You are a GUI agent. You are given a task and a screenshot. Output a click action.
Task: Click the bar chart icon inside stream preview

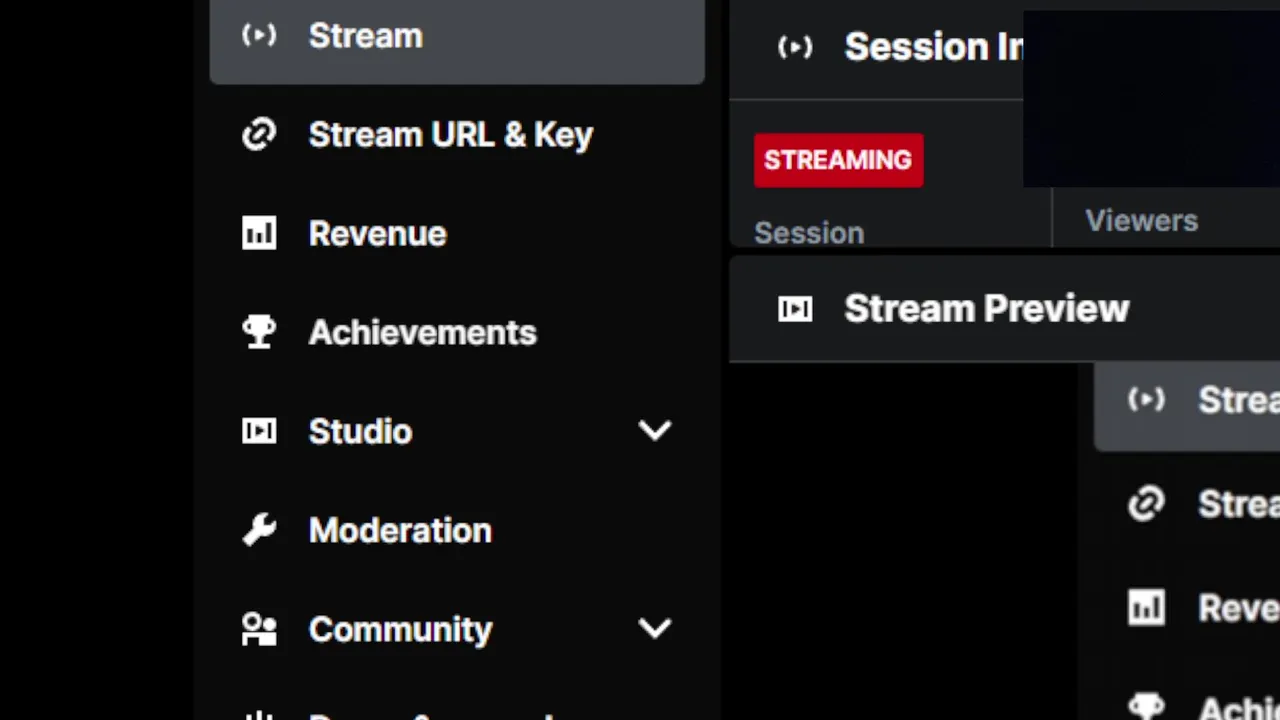(x=1146, y=607)
